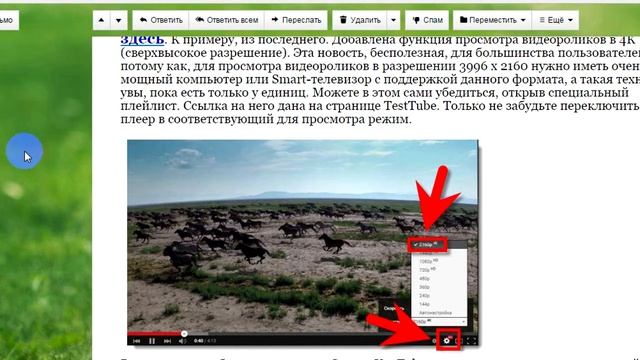Viewport: 640px width, 360px height.
Task: Click the red progress bar scrubber knob
Action: point(184,334)
